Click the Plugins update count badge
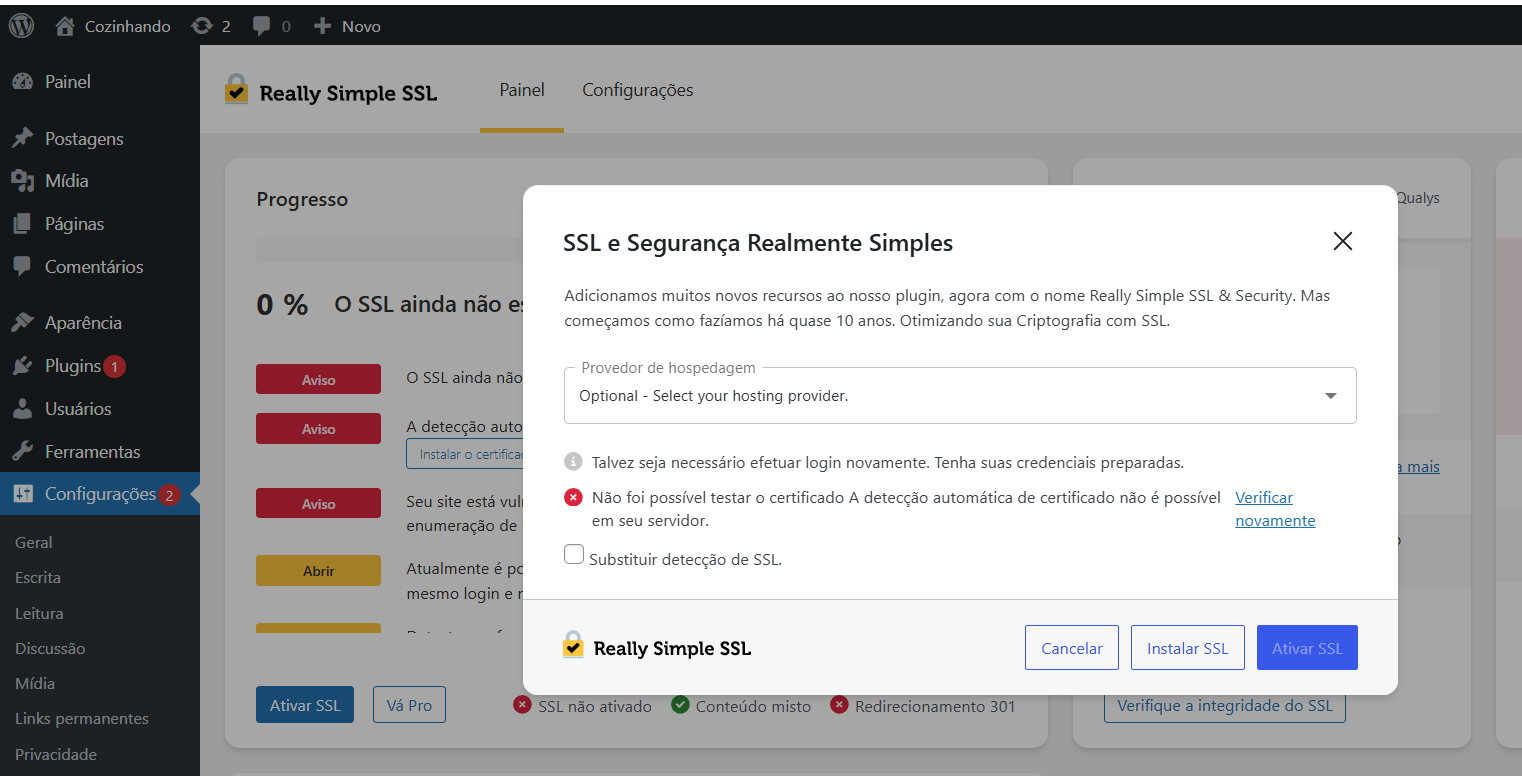1522x776 pixels. point(114,366)
